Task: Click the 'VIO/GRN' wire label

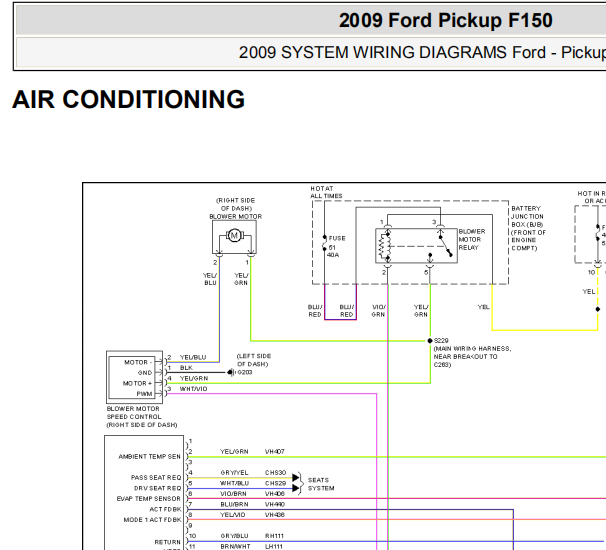Action: click(x=378, y=311)
